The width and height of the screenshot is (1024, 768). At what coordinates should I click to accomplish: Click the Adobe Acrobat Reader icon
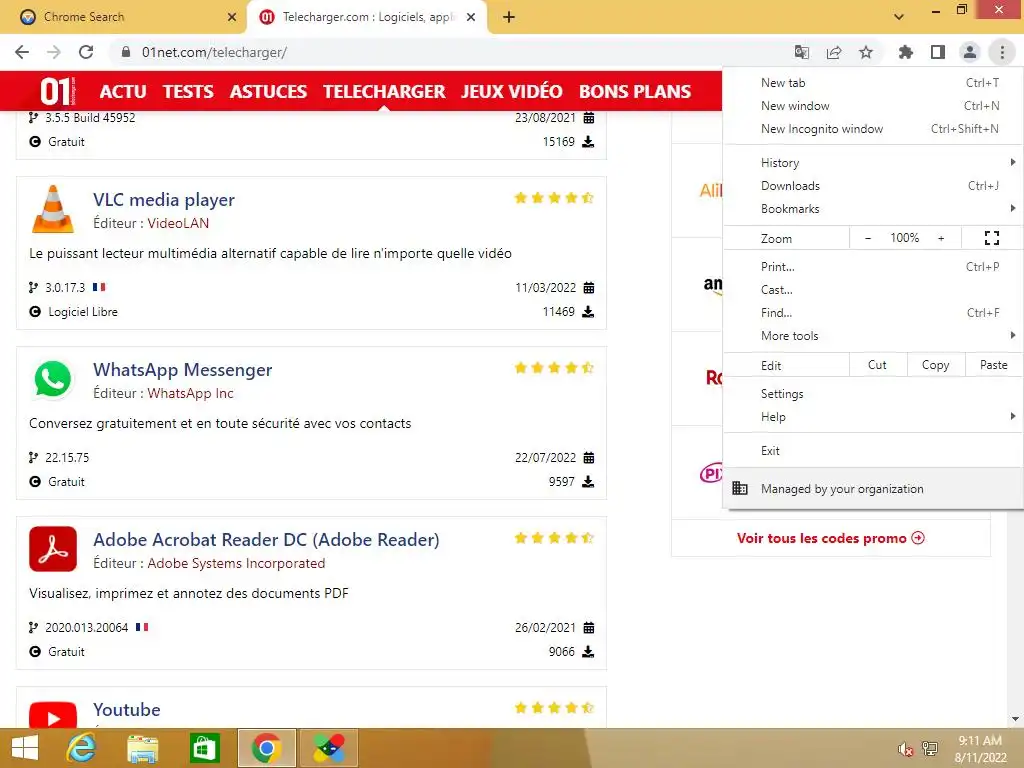[x=53, y=549]
